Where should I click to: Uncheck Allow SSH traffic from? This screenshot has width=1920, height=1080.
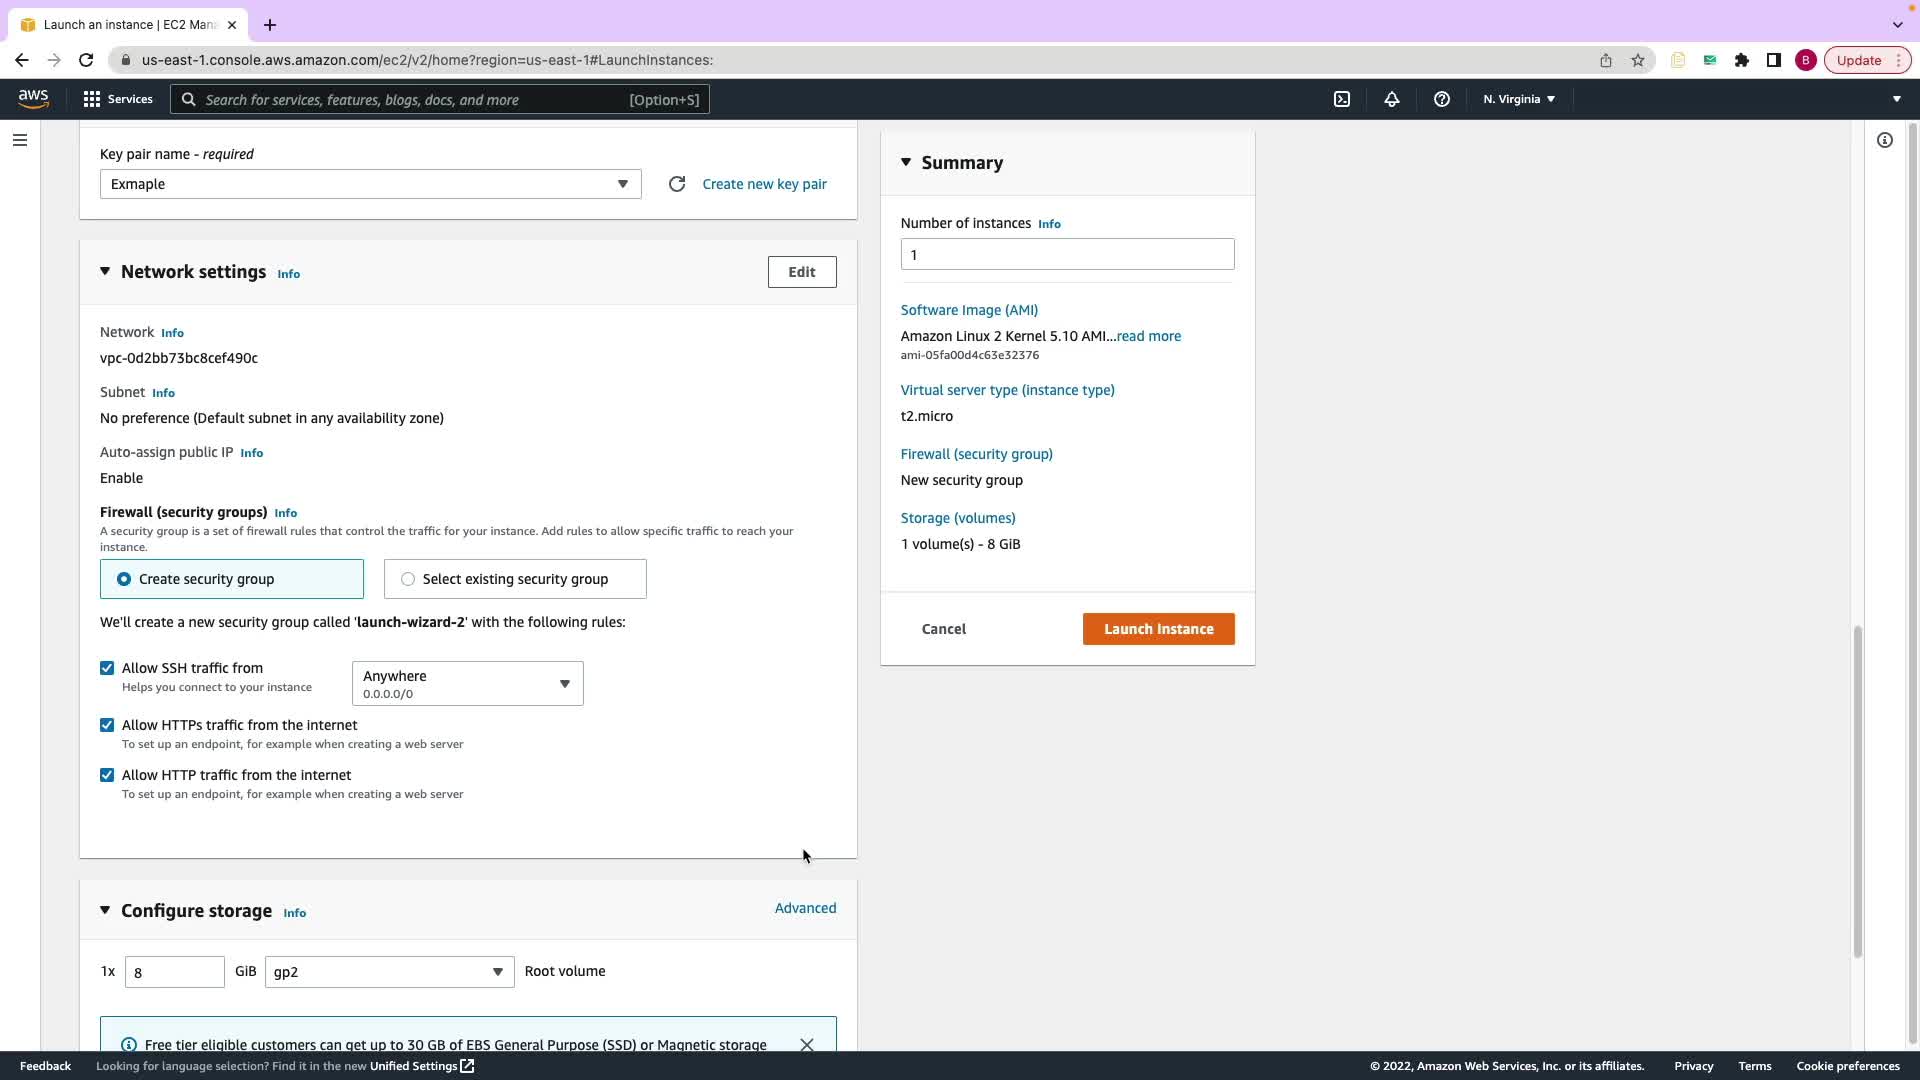click(x=107, y=668)
